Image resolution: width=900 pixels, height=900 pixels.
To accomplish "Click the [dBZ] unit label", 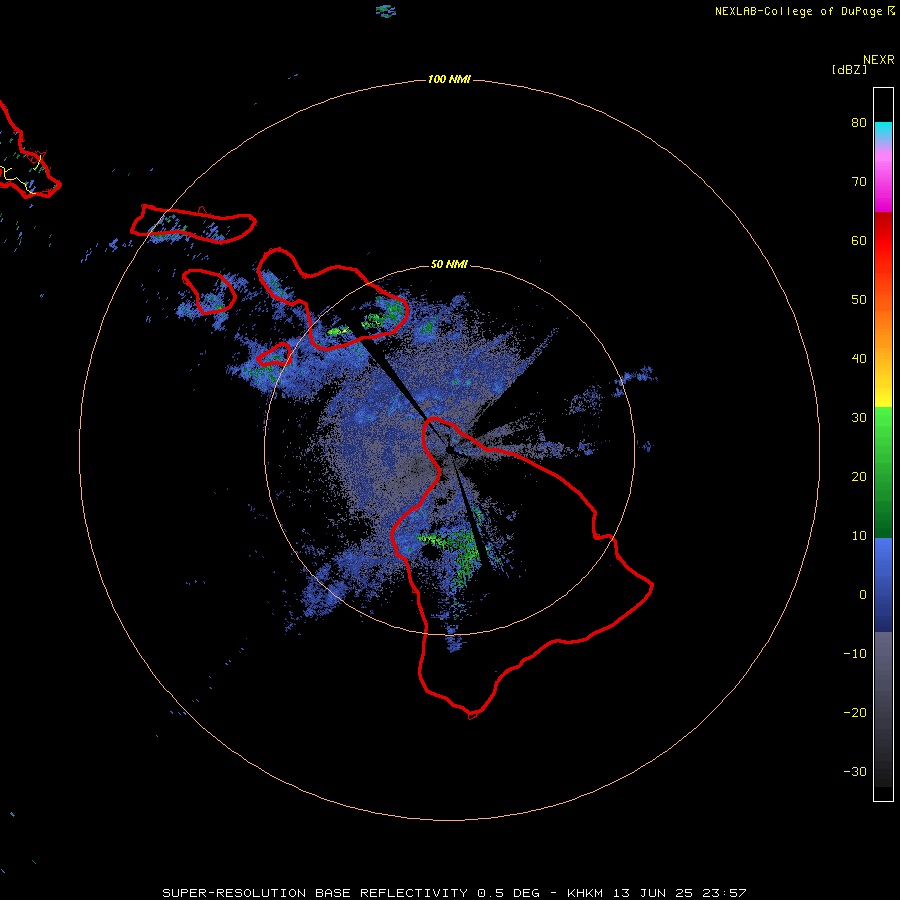I will coord(849,70).
